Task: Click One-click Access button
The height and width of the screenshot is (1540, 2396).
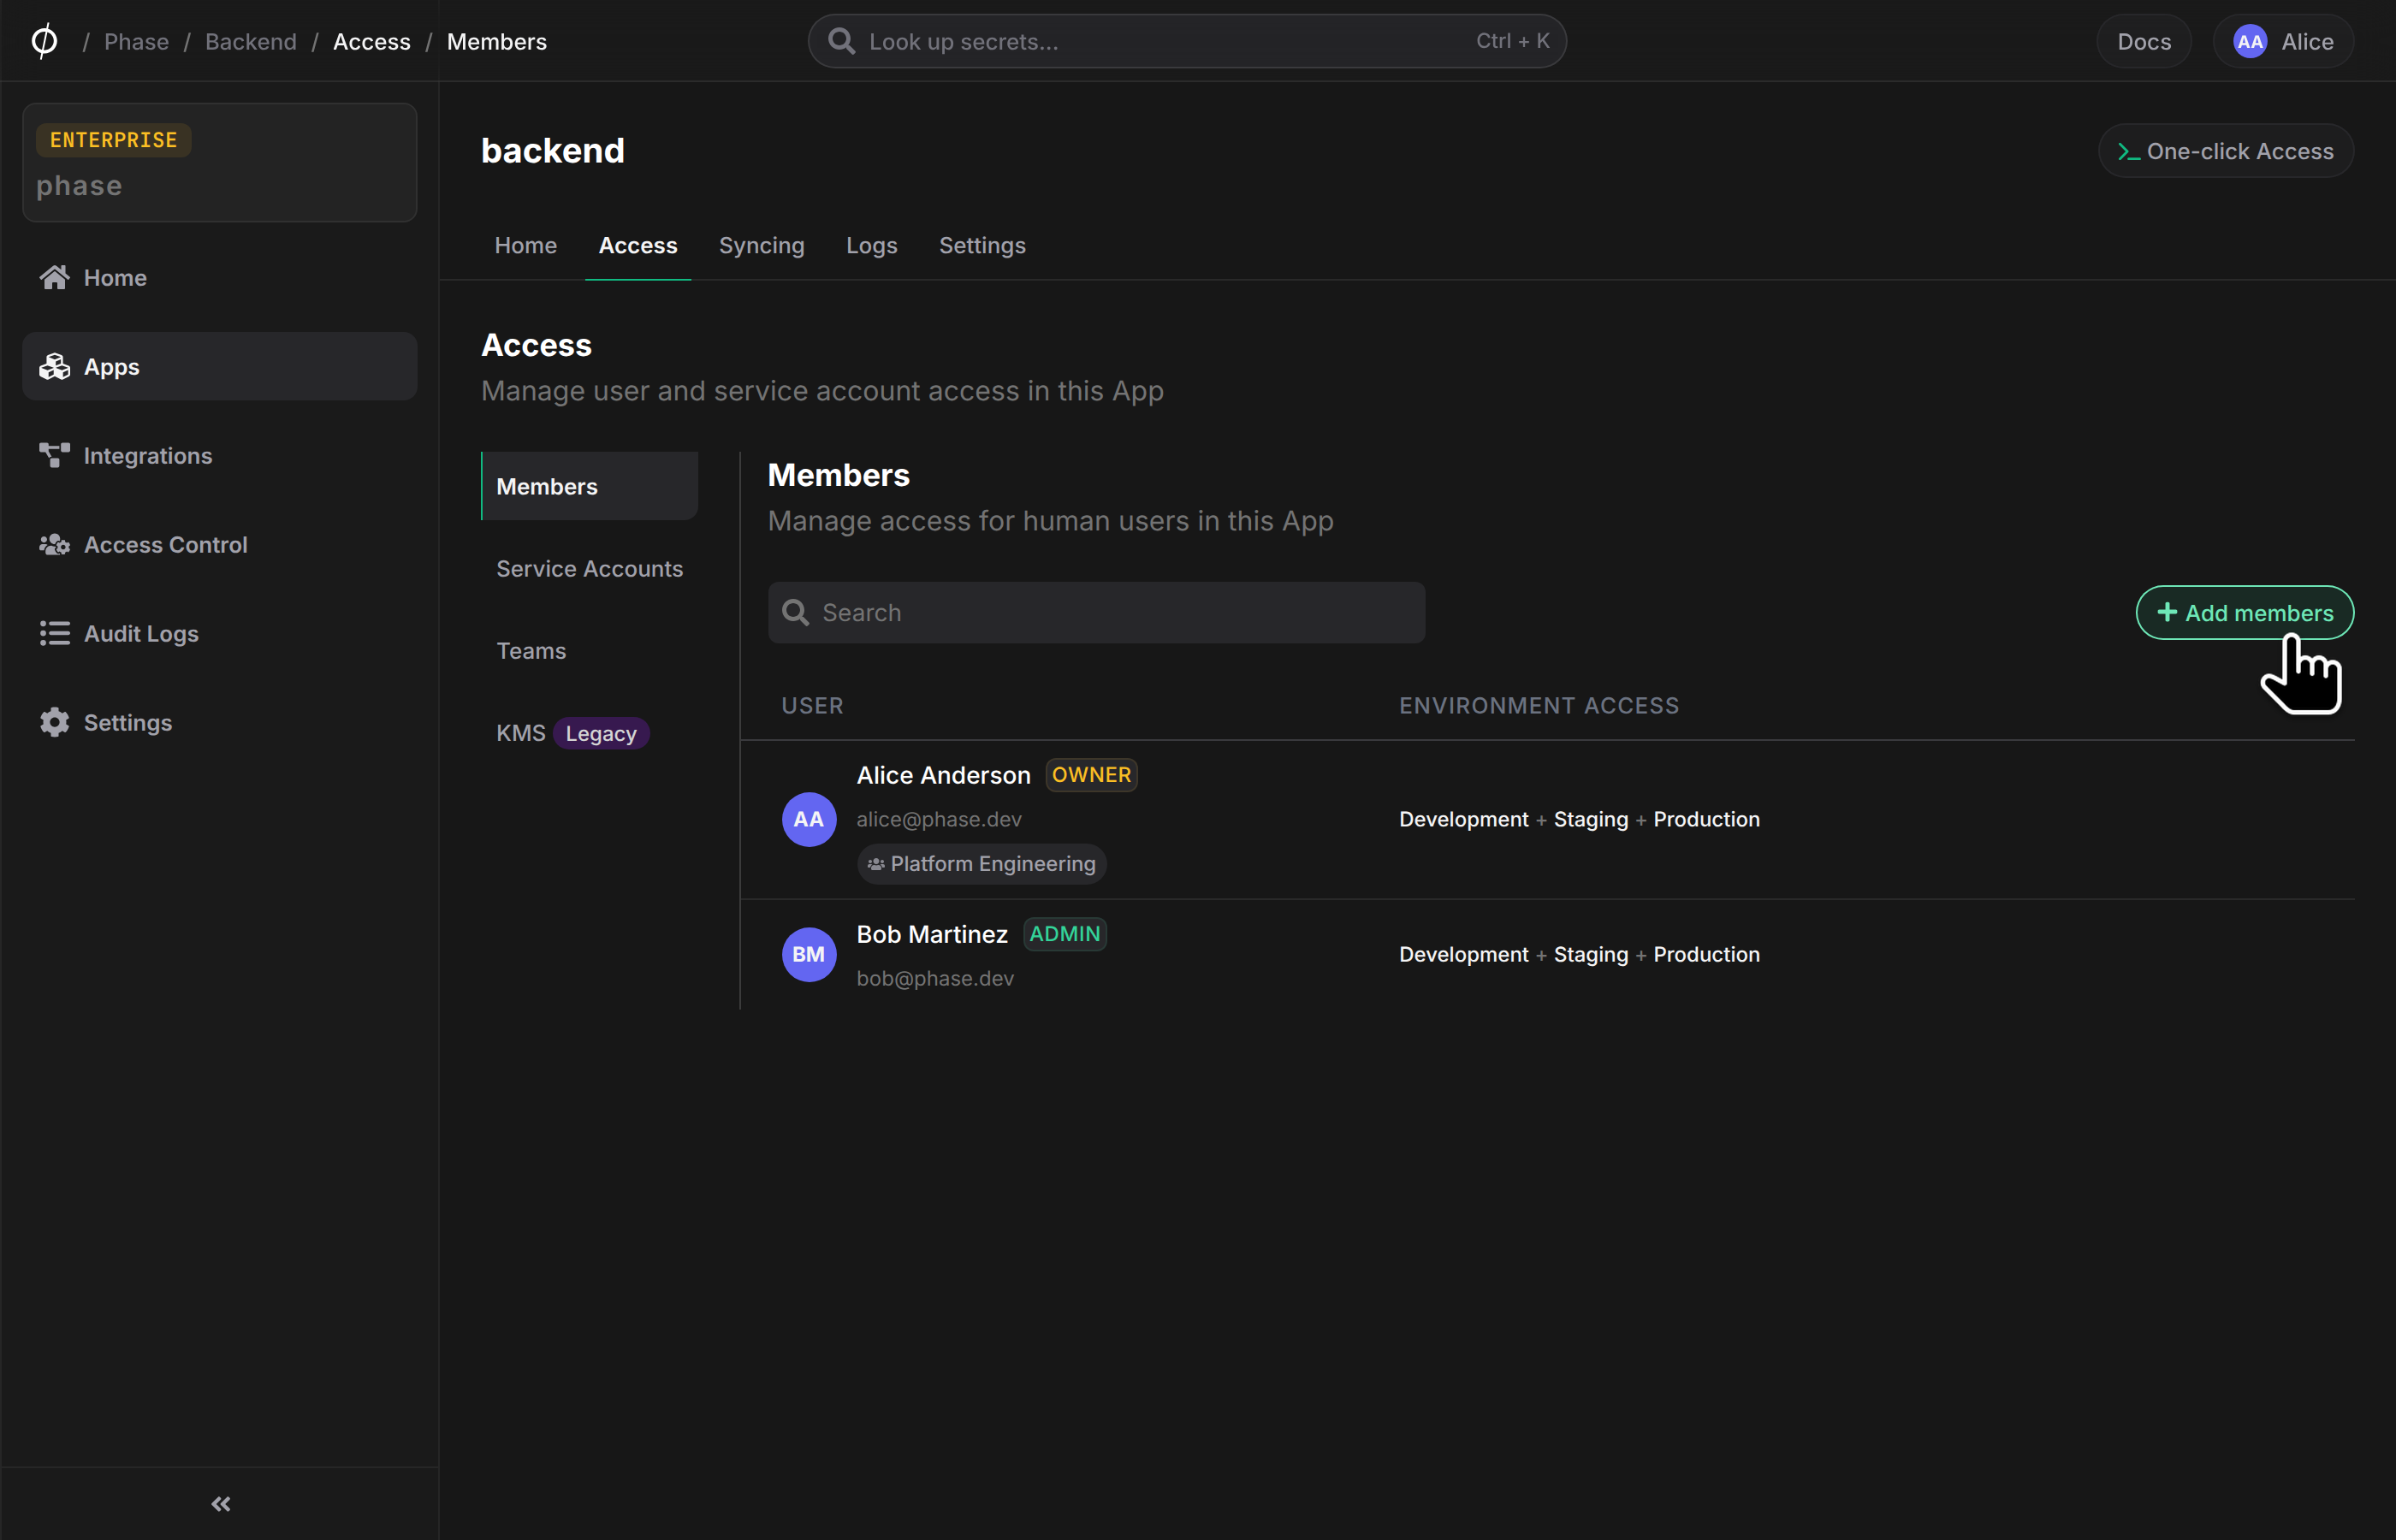Action: 2225,151
